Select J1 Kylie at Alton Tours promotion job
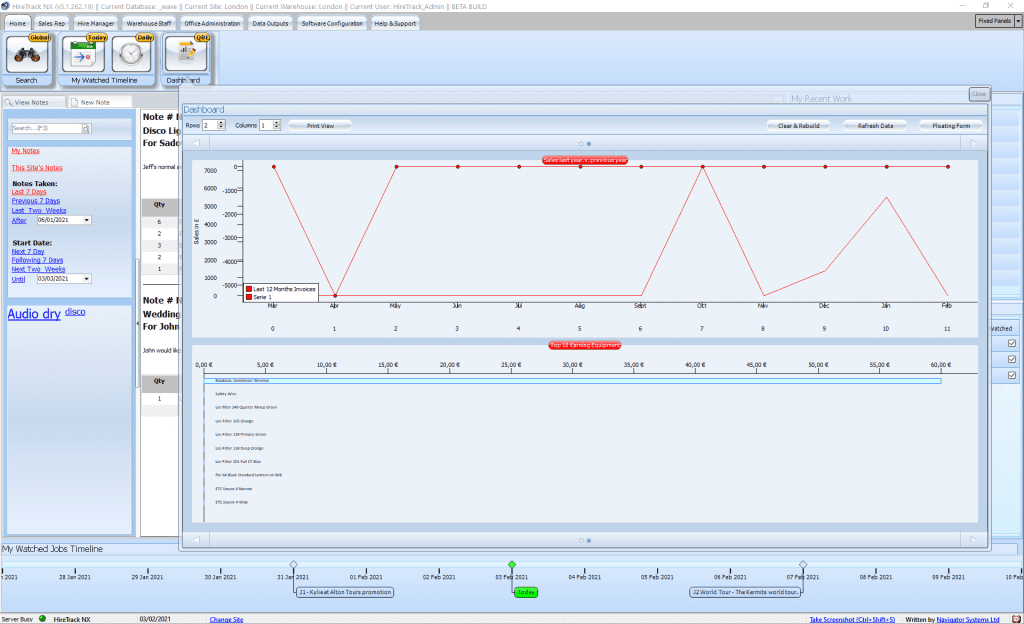Image resolution: width=1024 pixels, height=624 pixels. coord(345,592)
